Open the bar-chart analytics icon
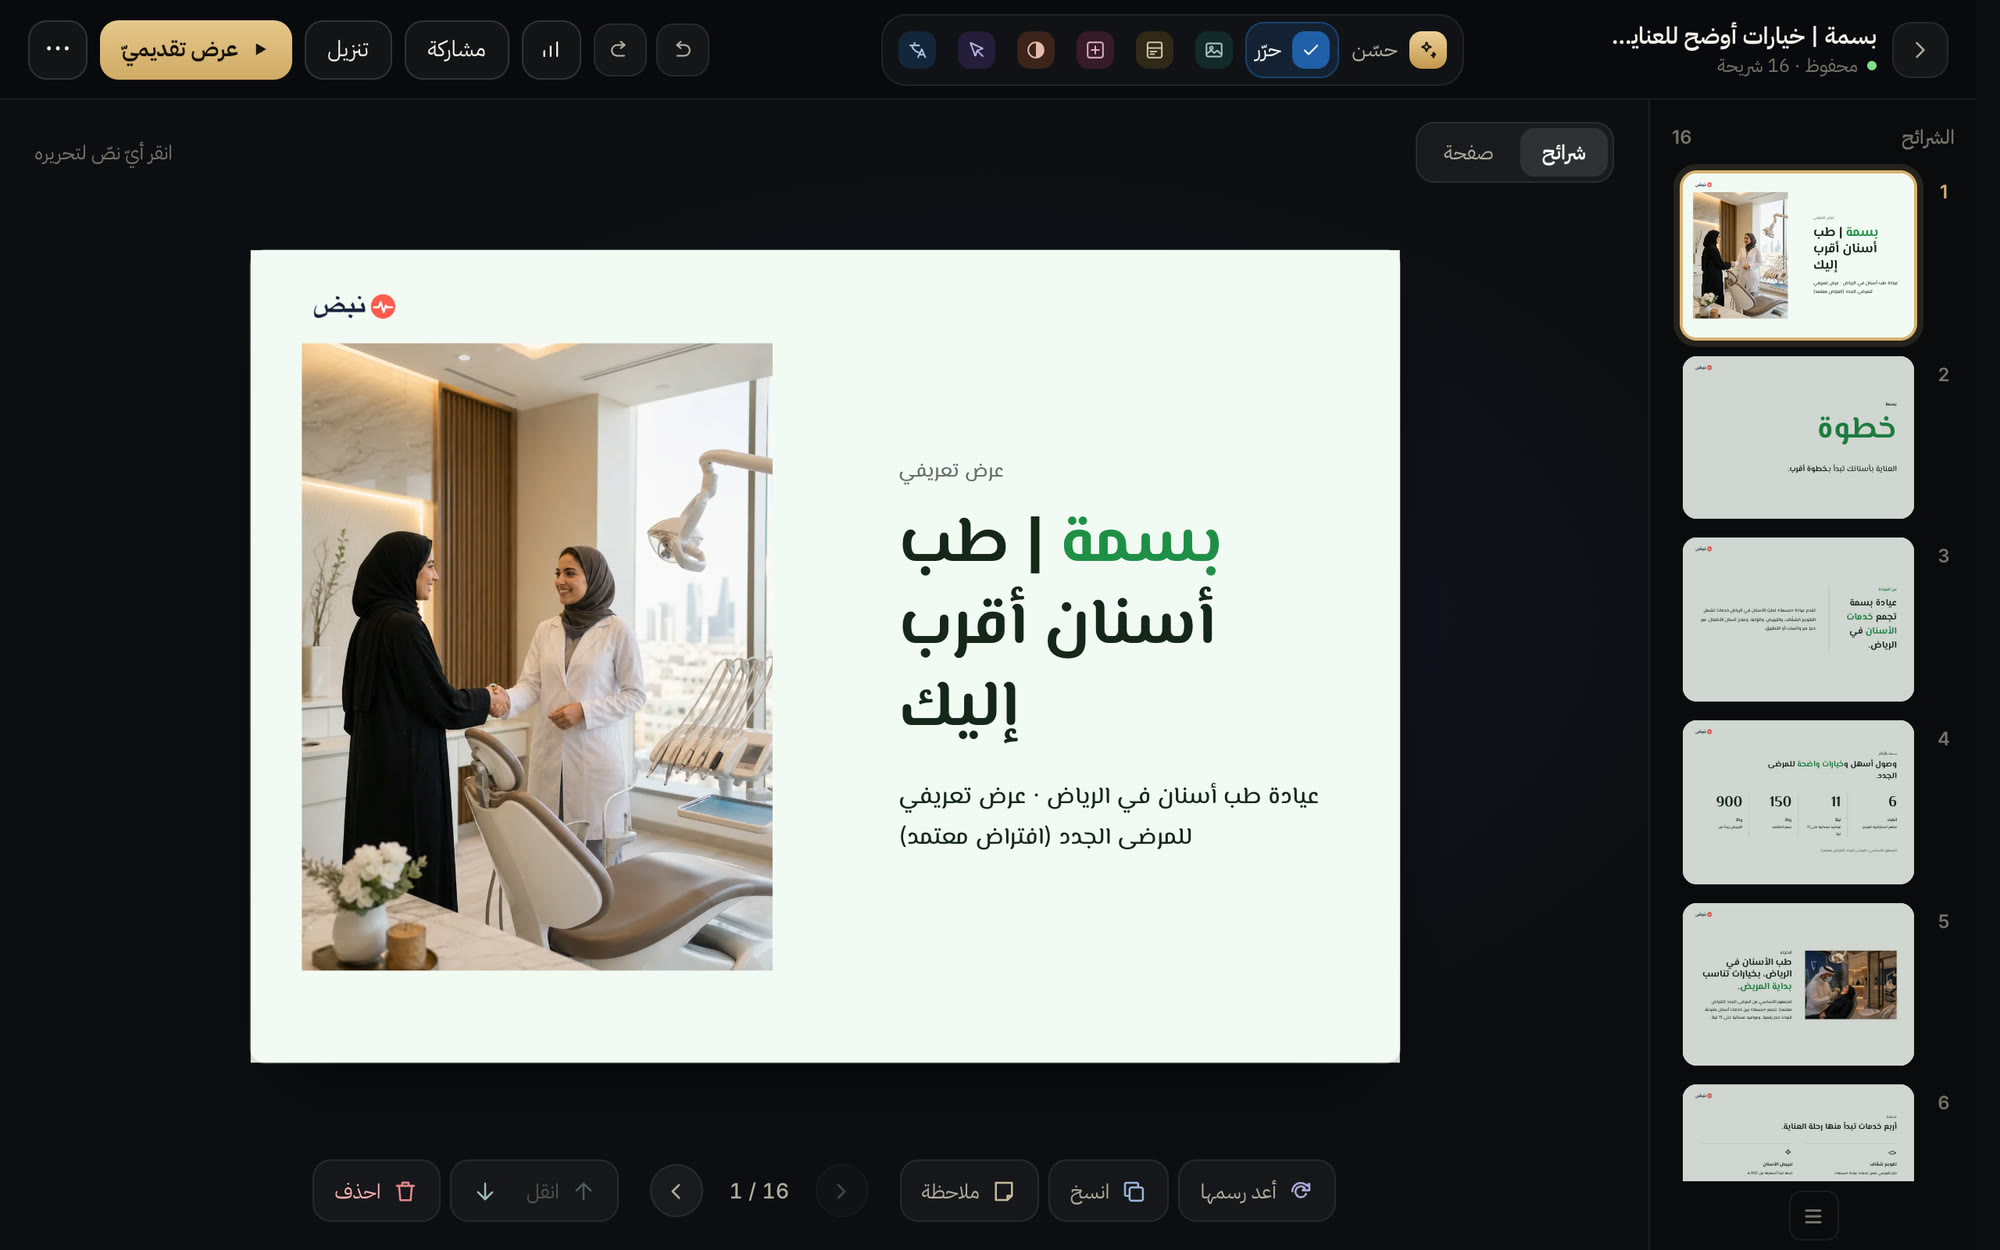Viewport: 2000px width, 1250px height. tap(551, 50)
